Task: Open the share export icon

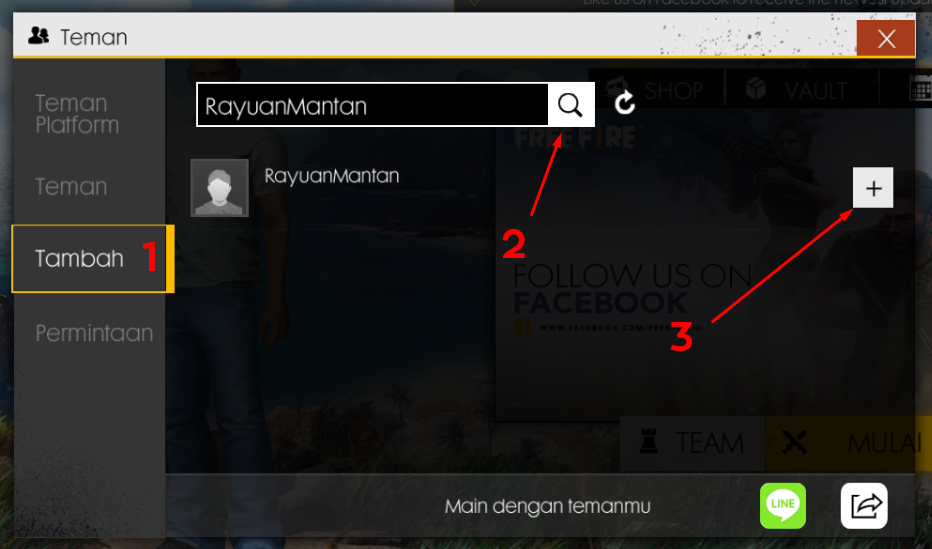Action: point(864,506)
